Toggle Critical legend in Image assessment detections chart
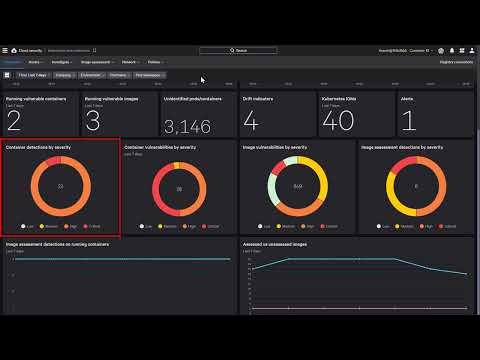Image resolution: width=480 pixels, height=360 pixels. pos(447,226)
